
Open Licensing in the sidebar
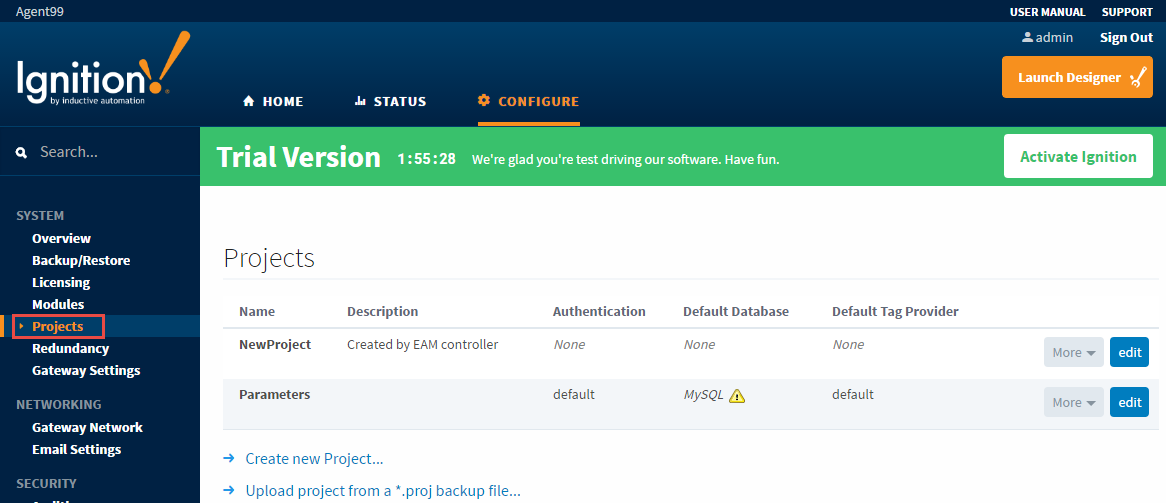coord(61,282)
